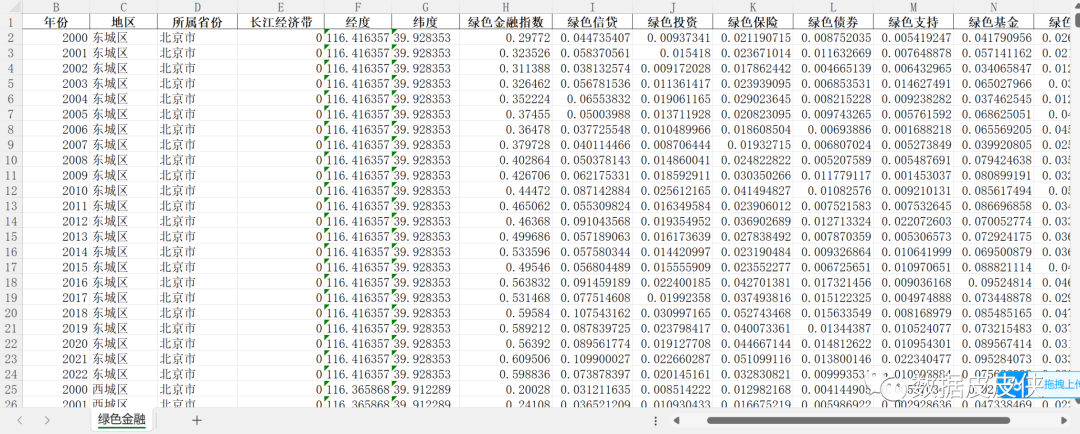
Task: Select column E header
Action: click(281, 6)
